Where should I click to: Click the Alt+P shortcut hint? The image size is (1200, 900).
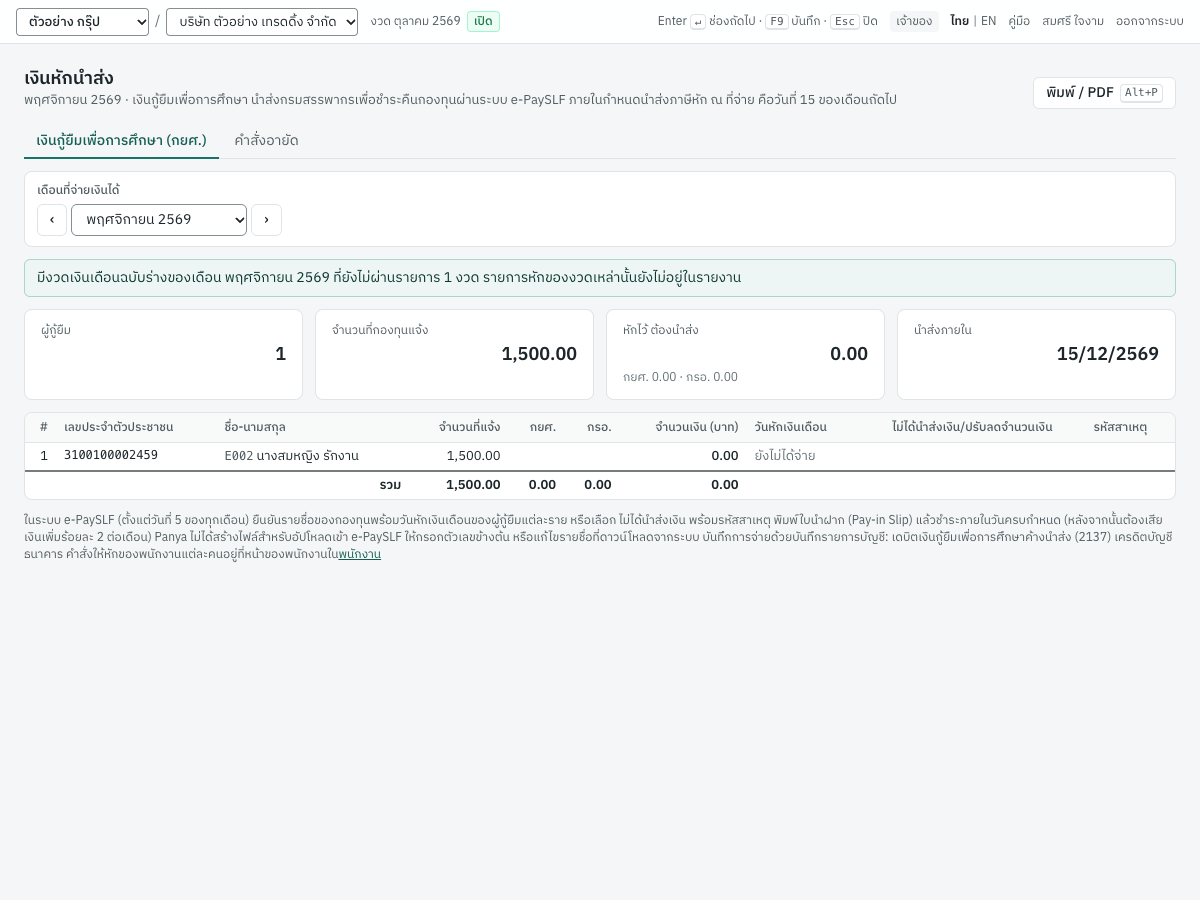1141,93
